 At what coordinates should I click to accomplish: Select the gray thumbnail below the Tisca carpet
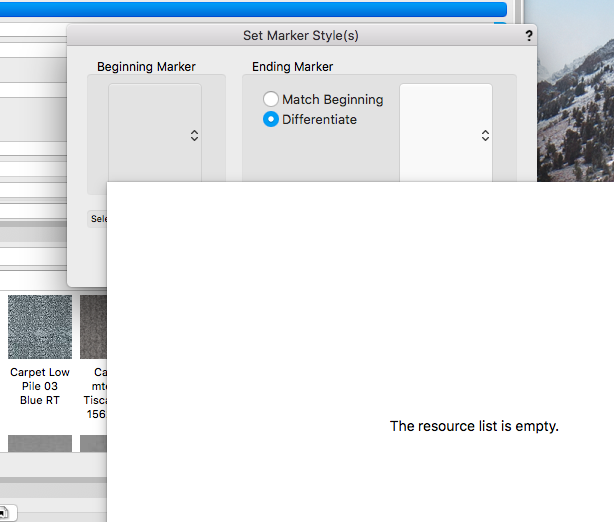click(x=93, y=444)
